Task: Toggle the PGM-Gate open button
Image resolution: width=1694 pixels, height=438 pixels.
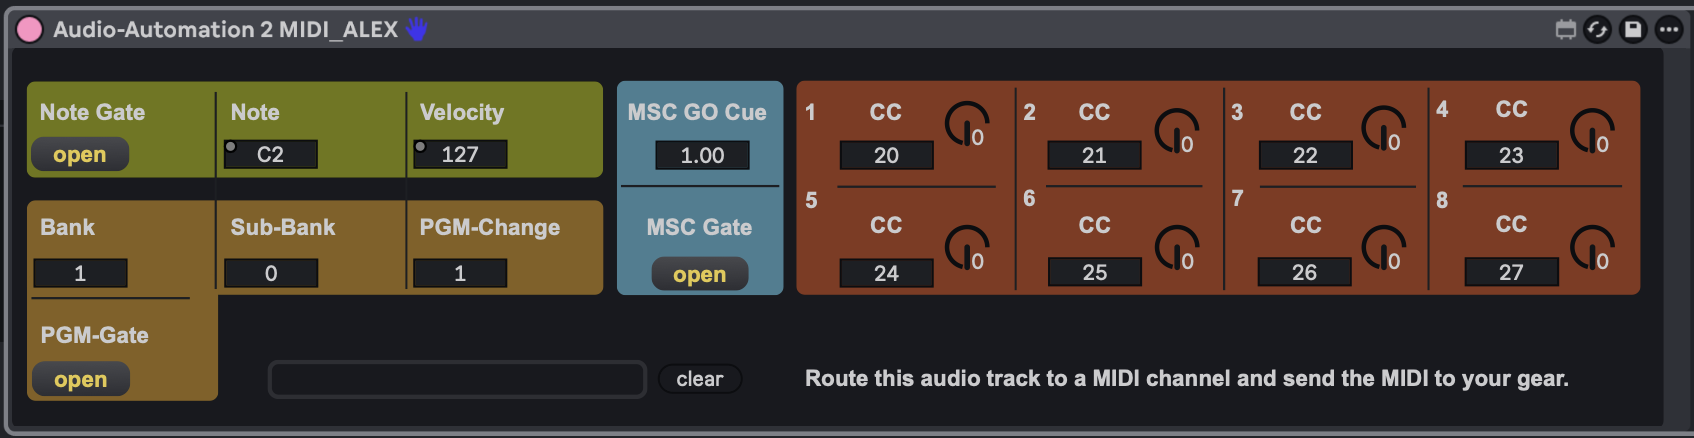Action: (80, 379)
